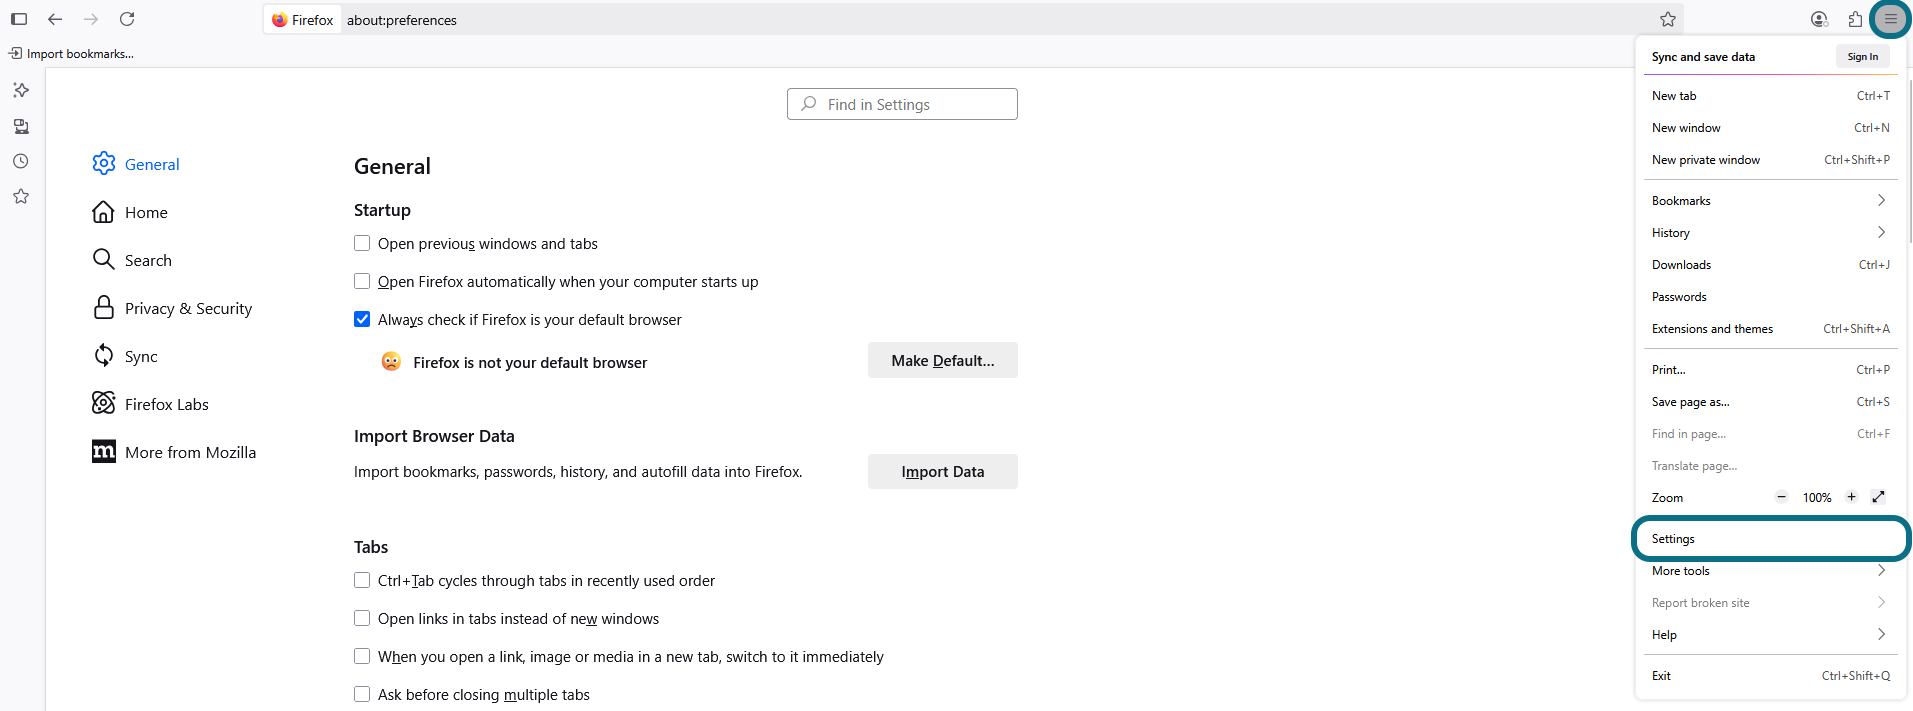Screen dimensions: 1913x711
Task: Uncheck Always check if Firefox is default
Action: click(362, 319)
